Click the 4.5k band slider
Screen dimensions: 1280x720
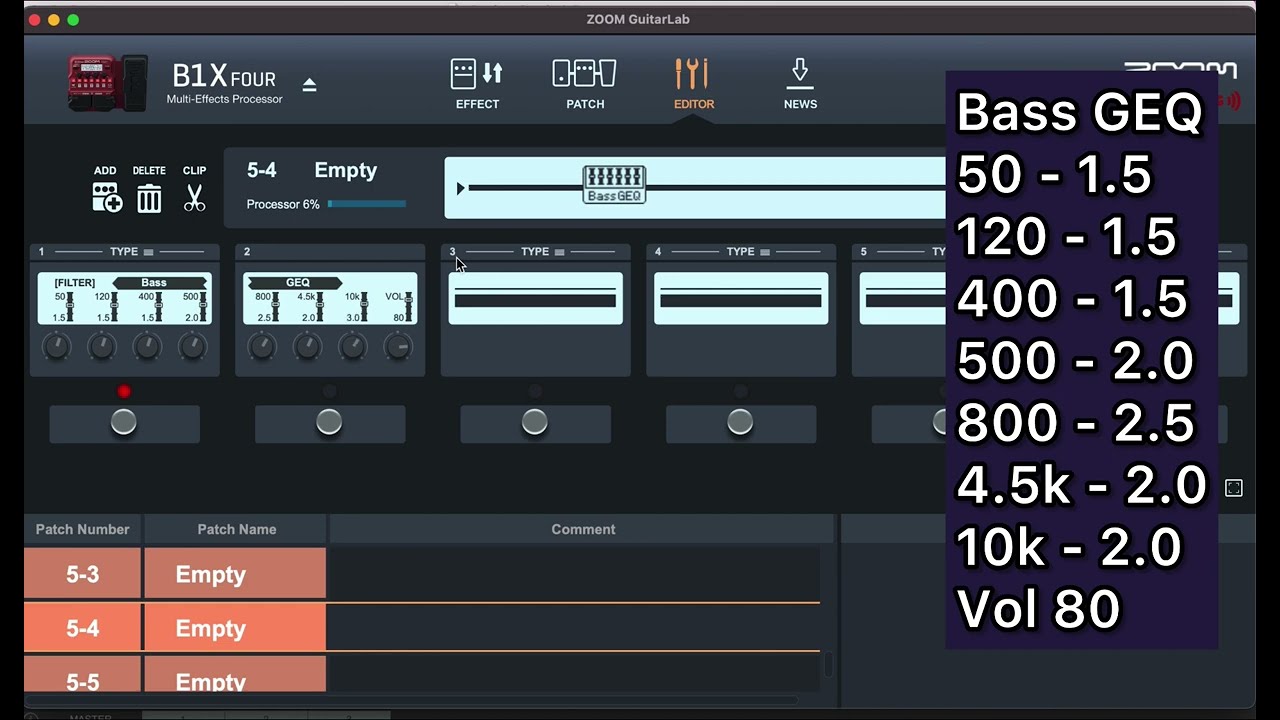tap(319, 305)
